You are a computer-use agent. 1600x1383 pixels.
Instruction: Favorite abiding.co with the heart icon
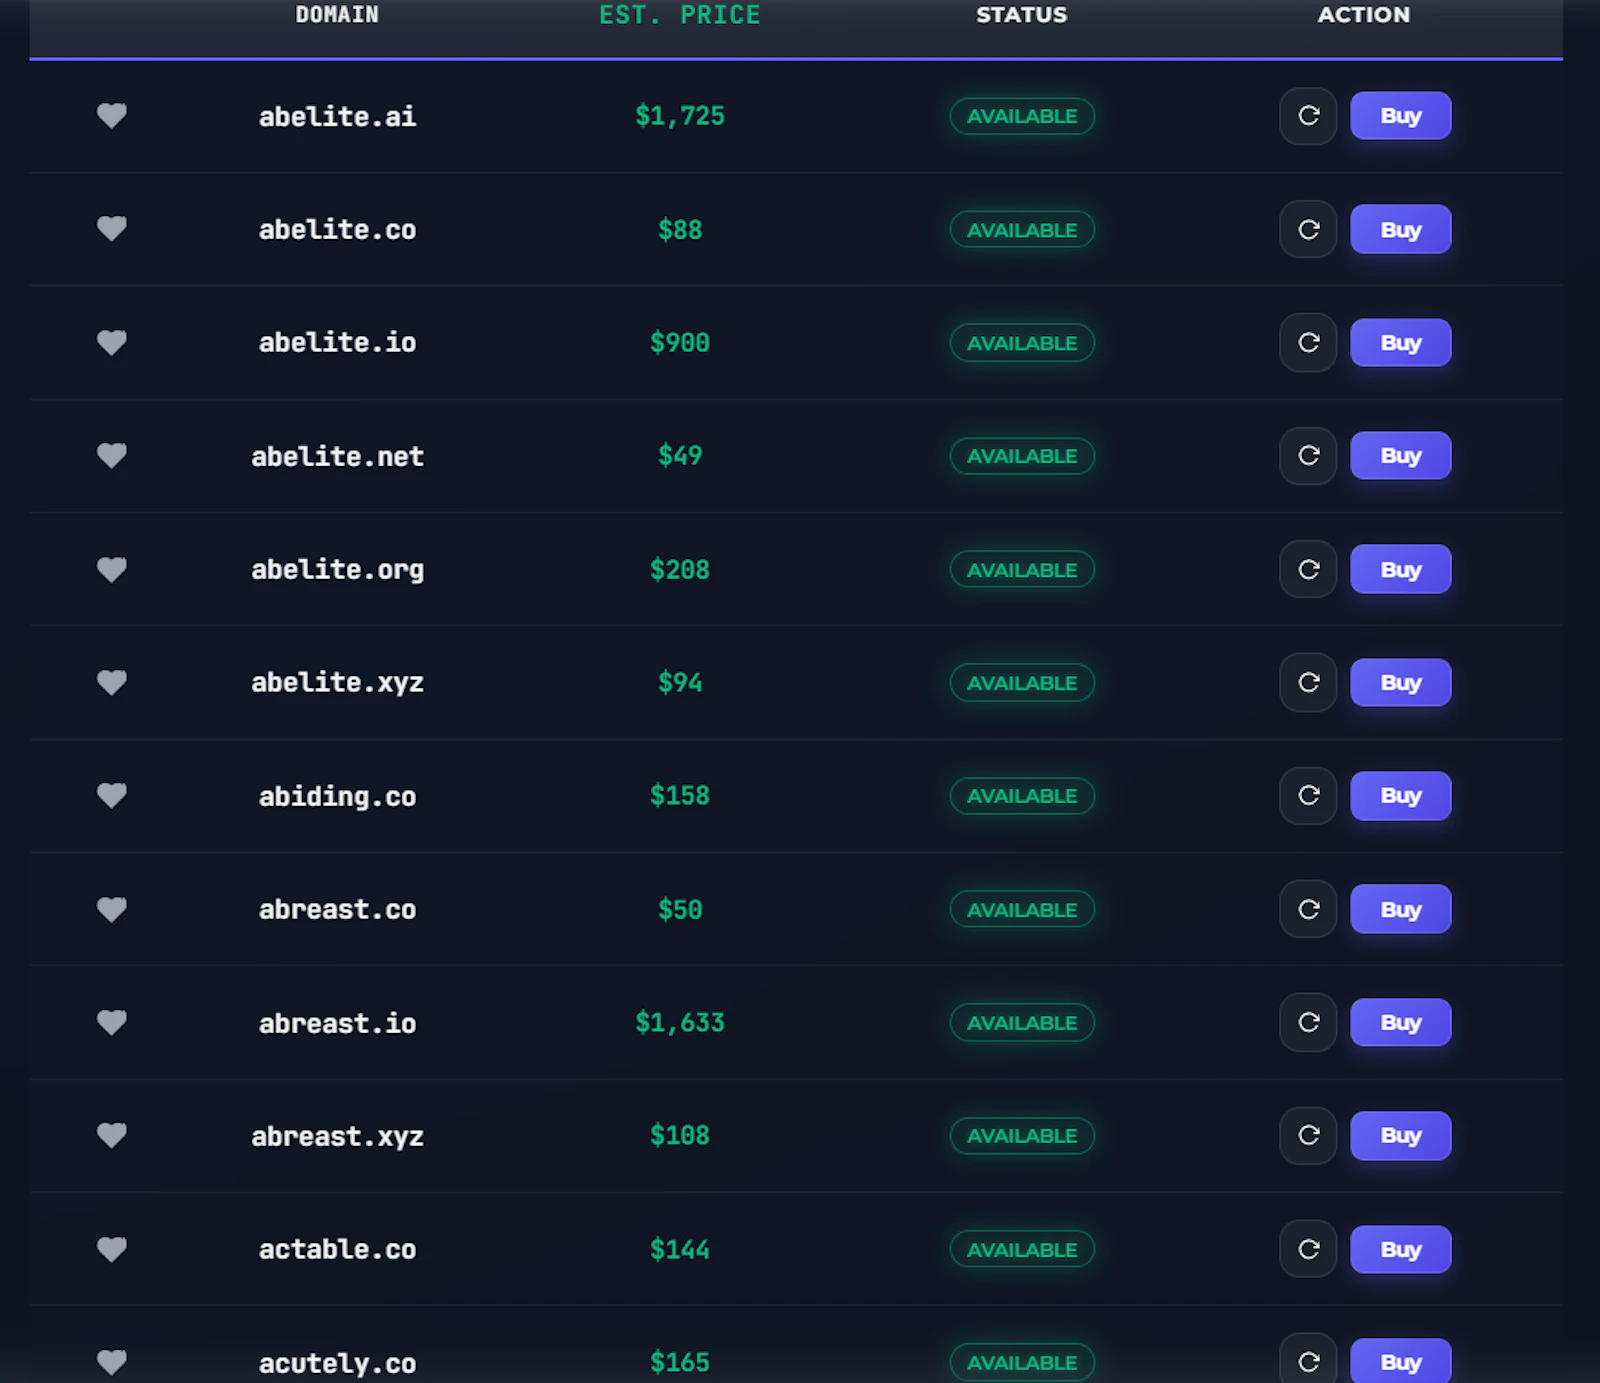[x=112, y=796]
